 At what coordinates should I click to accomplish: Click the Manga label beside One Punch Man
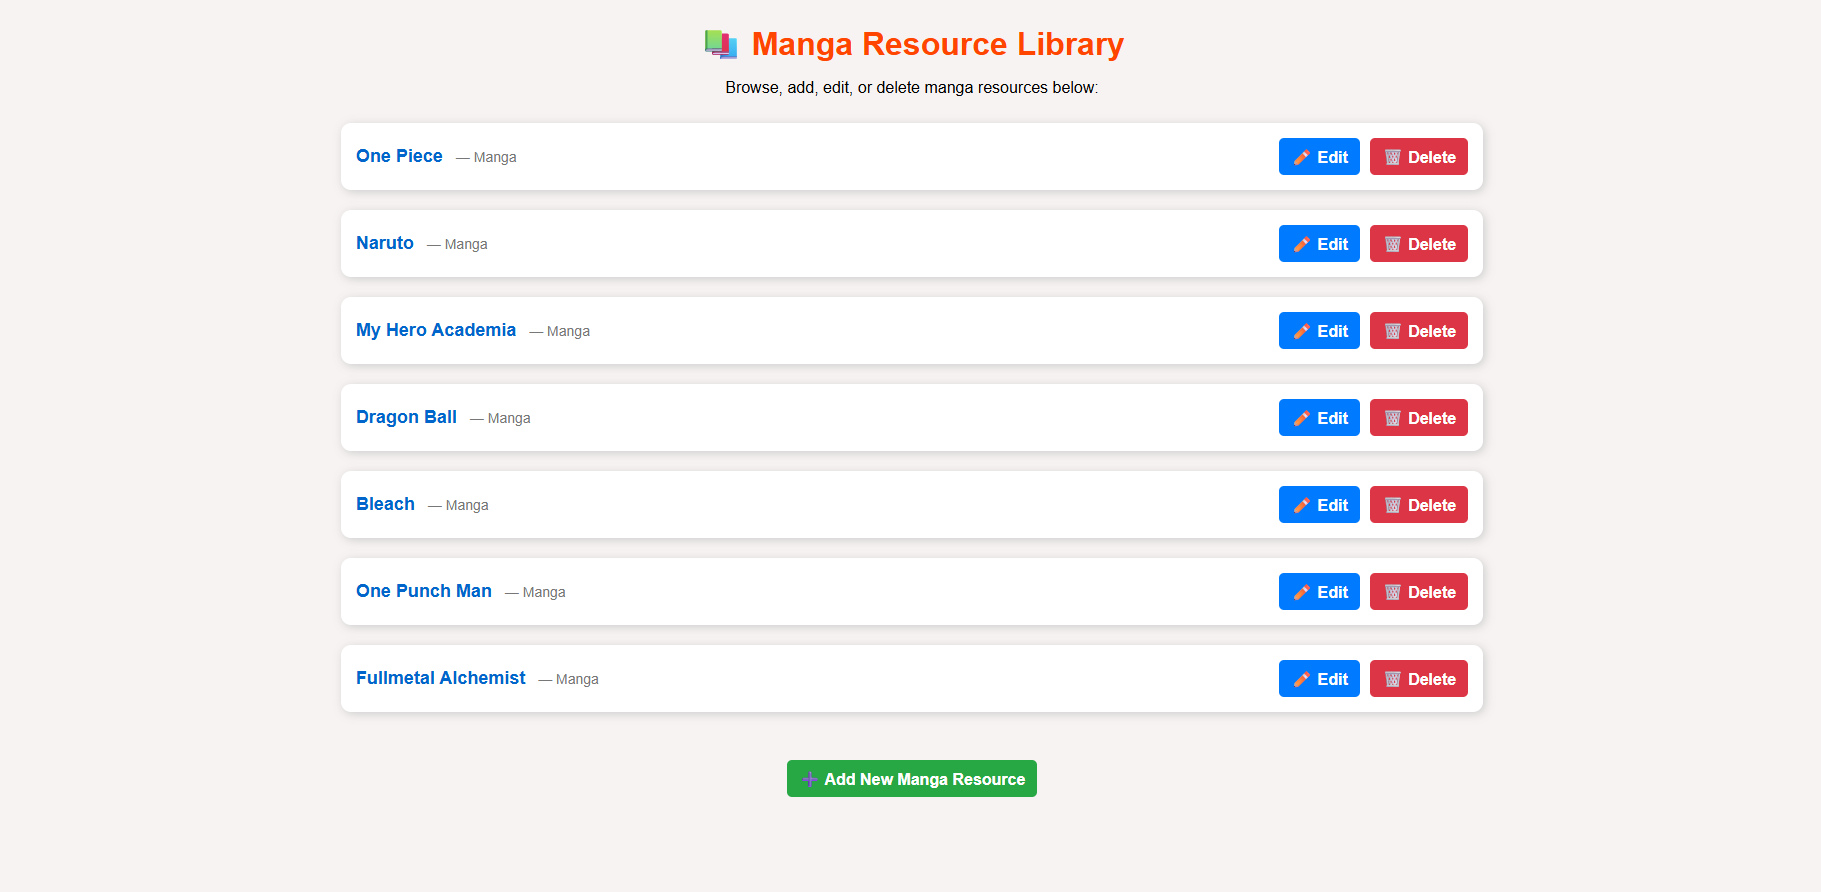(535, 592)
